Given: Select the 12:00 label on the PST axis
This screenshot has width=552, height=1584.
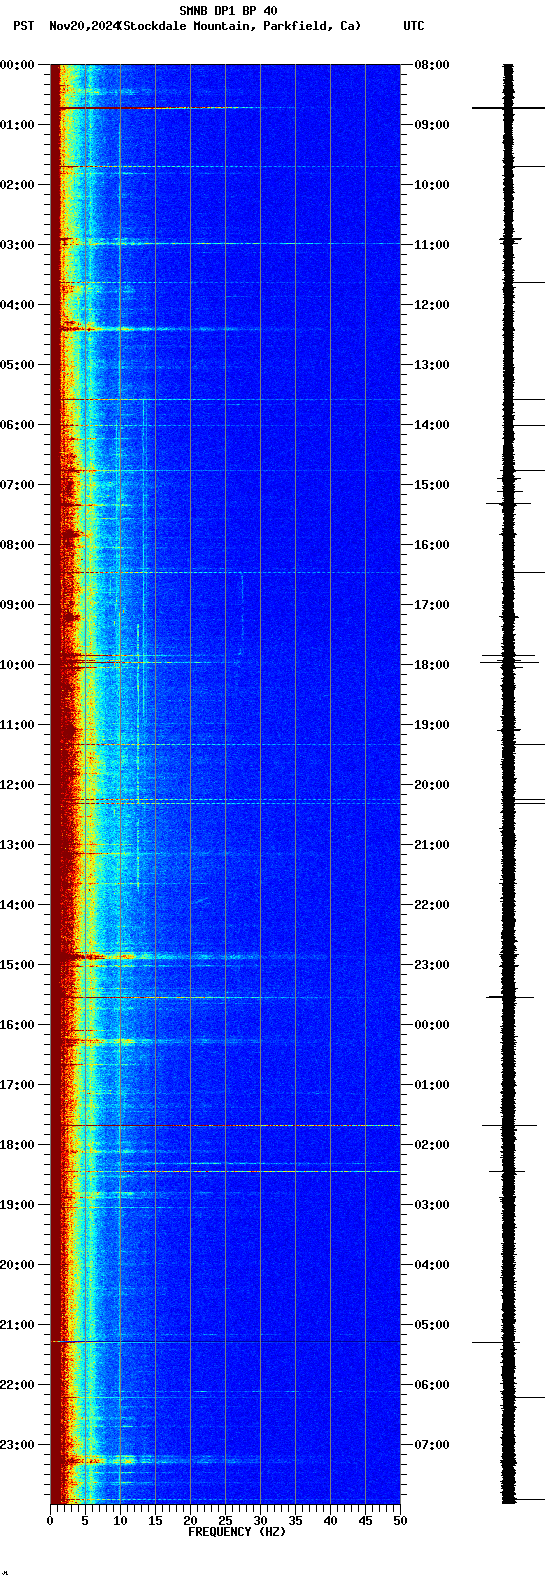Looking at the screenshot, I should click(18, 785).
